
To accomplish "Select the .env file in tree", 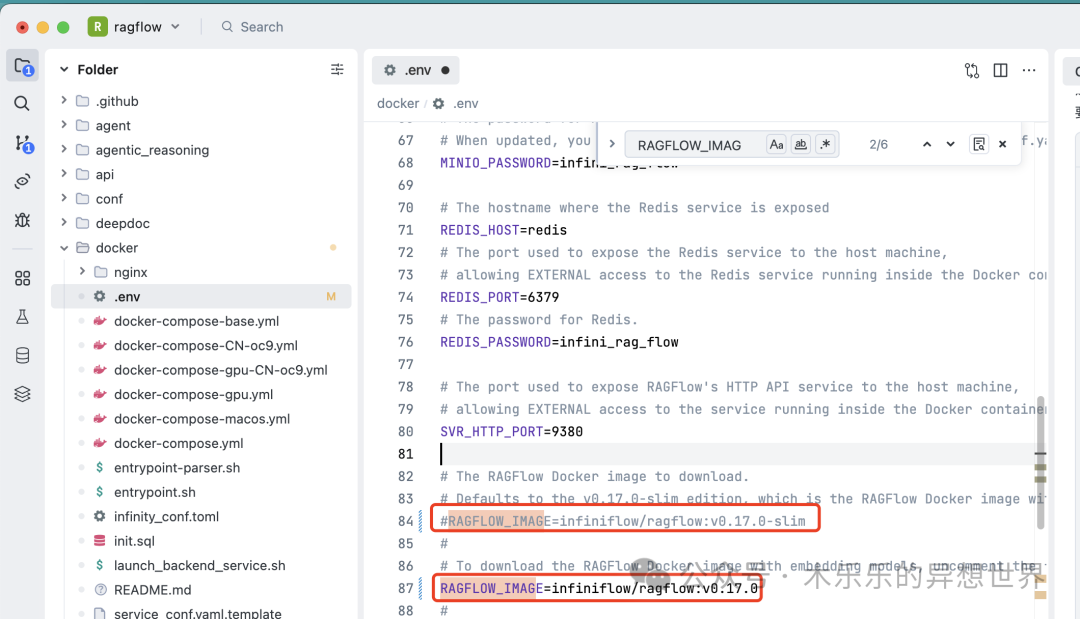I will 201,296.
